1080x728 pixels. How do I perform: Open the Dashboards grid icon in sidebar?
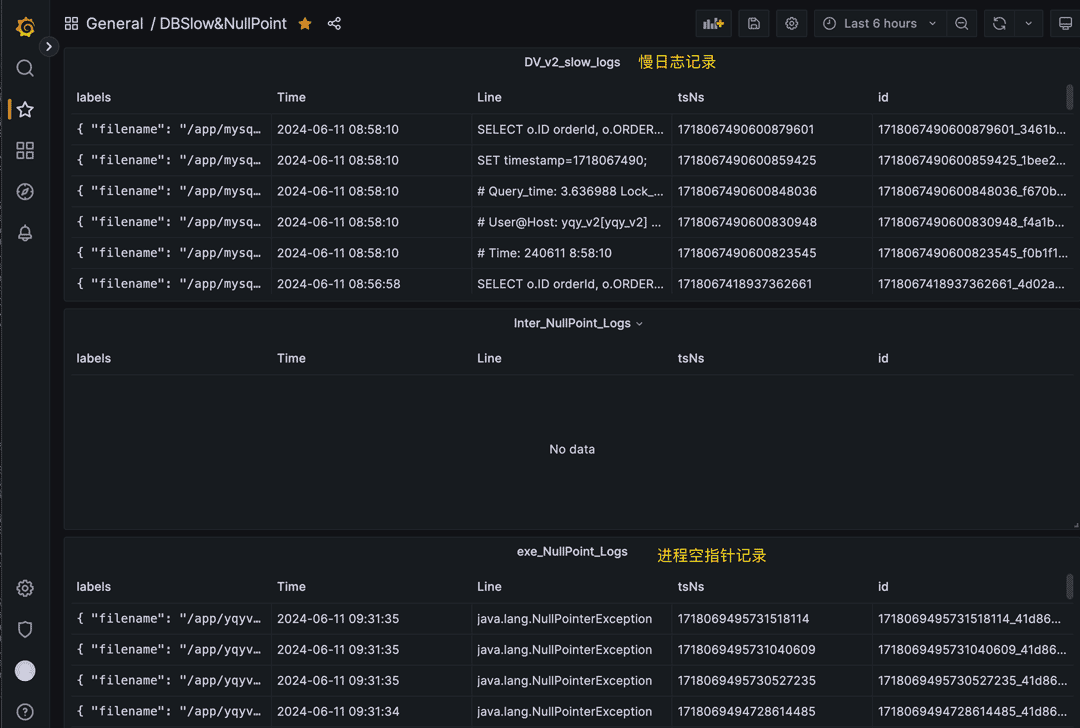tap(25, 151)
